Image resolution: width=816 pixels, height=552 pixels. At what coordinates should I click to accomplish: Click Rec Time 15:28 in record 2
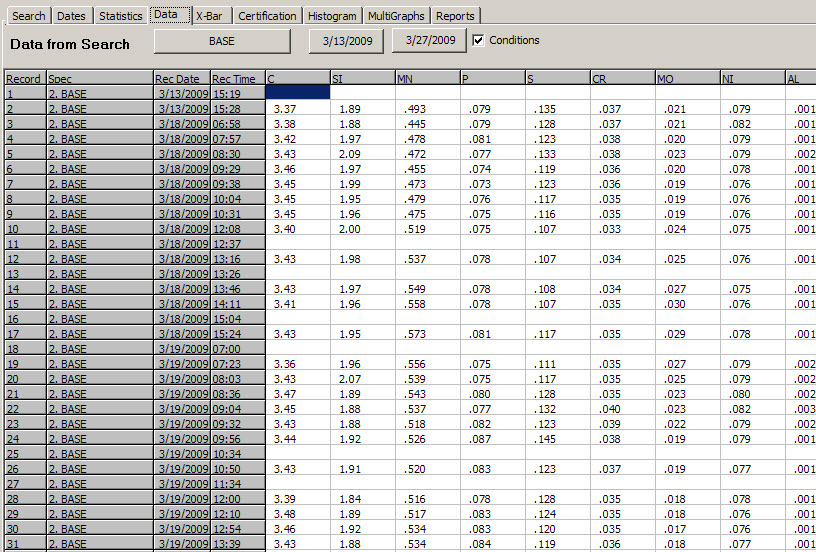point(238,109)
